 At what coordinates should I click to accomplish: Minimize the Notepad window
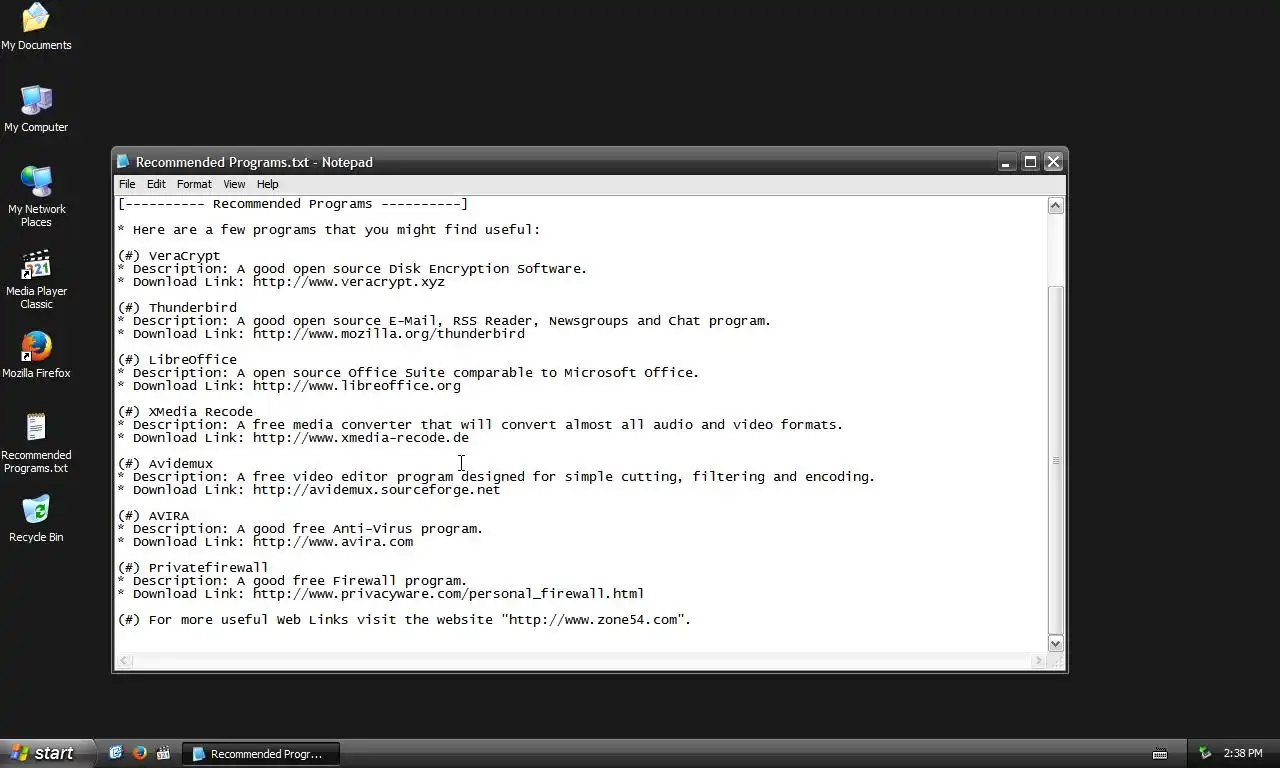(x=1006, y=162)
